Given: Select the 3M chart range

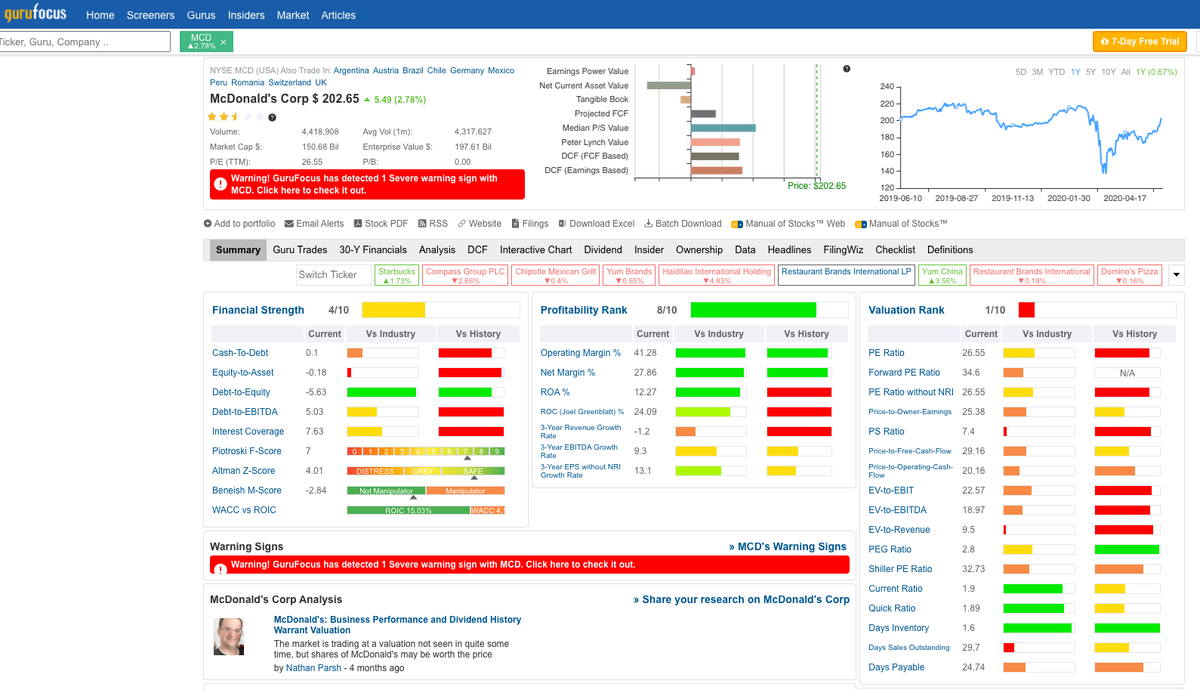Looking at the screenshot, I should tap(1038, 72).
